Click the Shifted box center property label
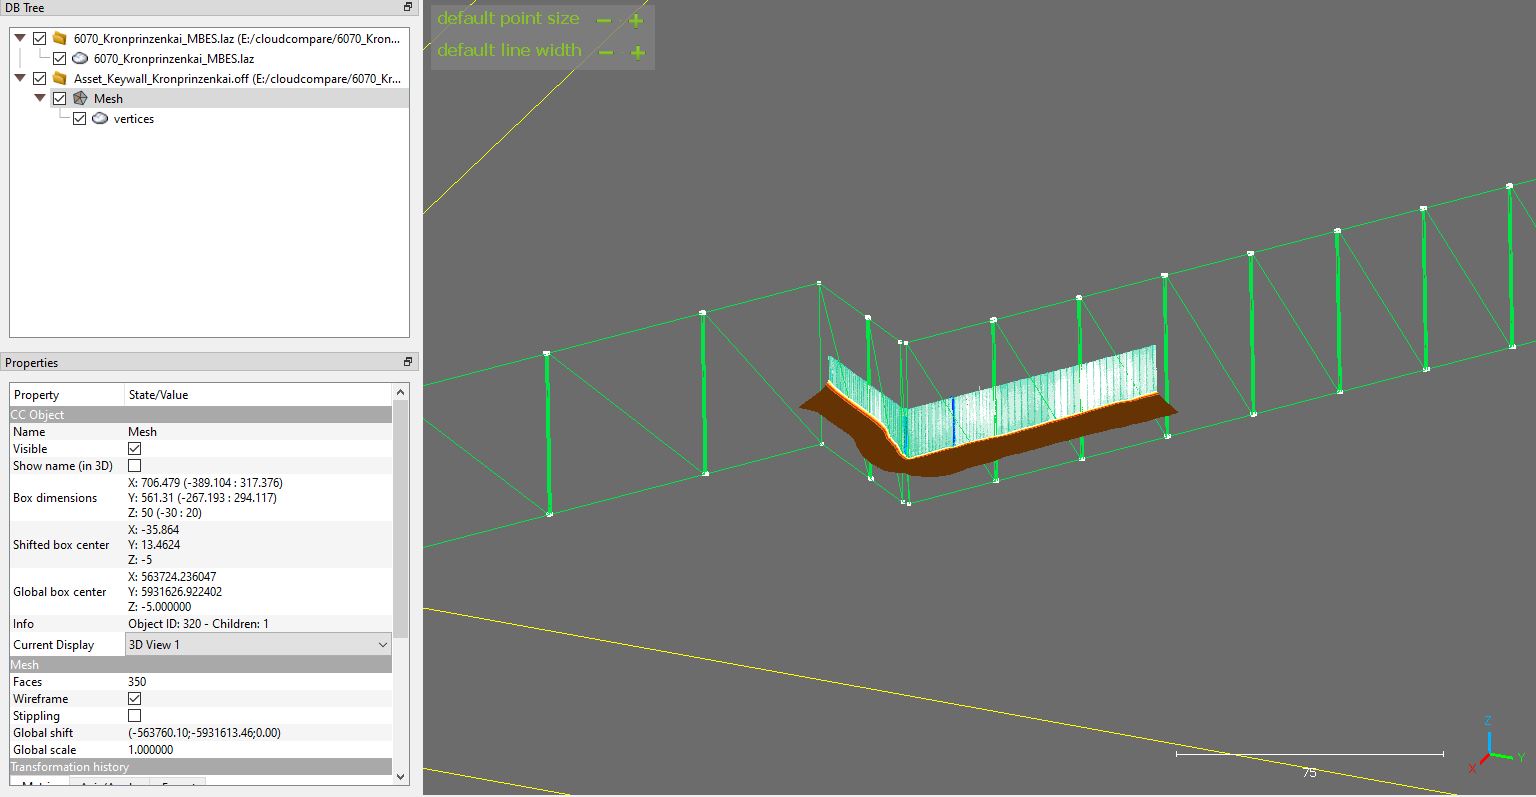The image size is (1536, 797). pyautogui.click(x=61, y=544)
